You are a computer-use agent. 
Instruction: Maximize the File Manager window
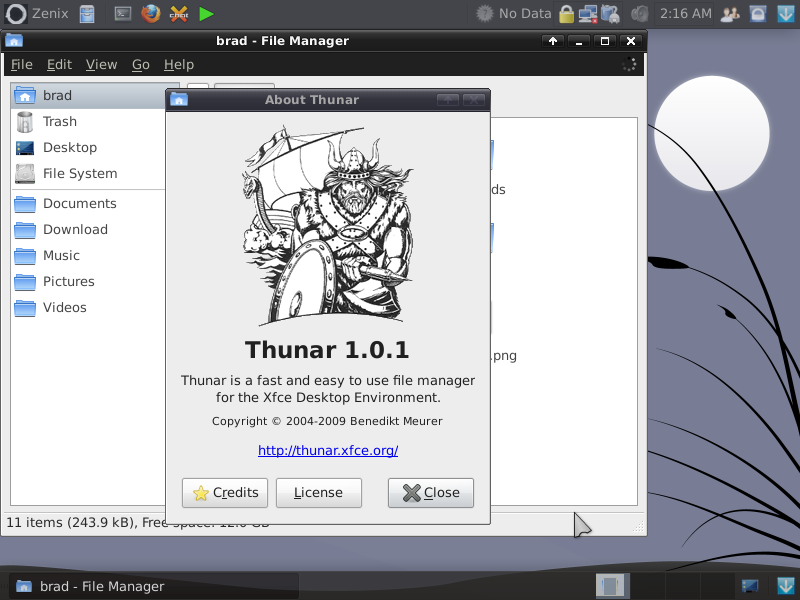pyautogui.click(x=605, y=41)
